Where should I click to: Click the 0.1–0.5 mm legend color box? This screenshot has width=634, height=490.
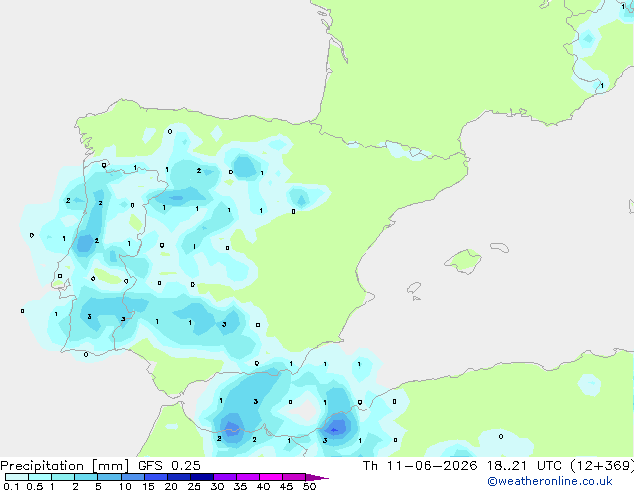(17, 477)
